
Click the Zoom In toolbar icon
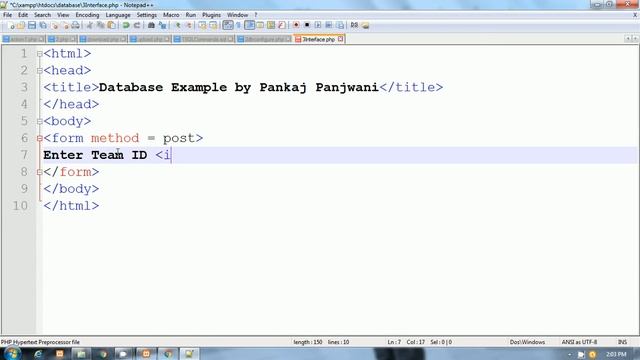(x=178, y=25)
